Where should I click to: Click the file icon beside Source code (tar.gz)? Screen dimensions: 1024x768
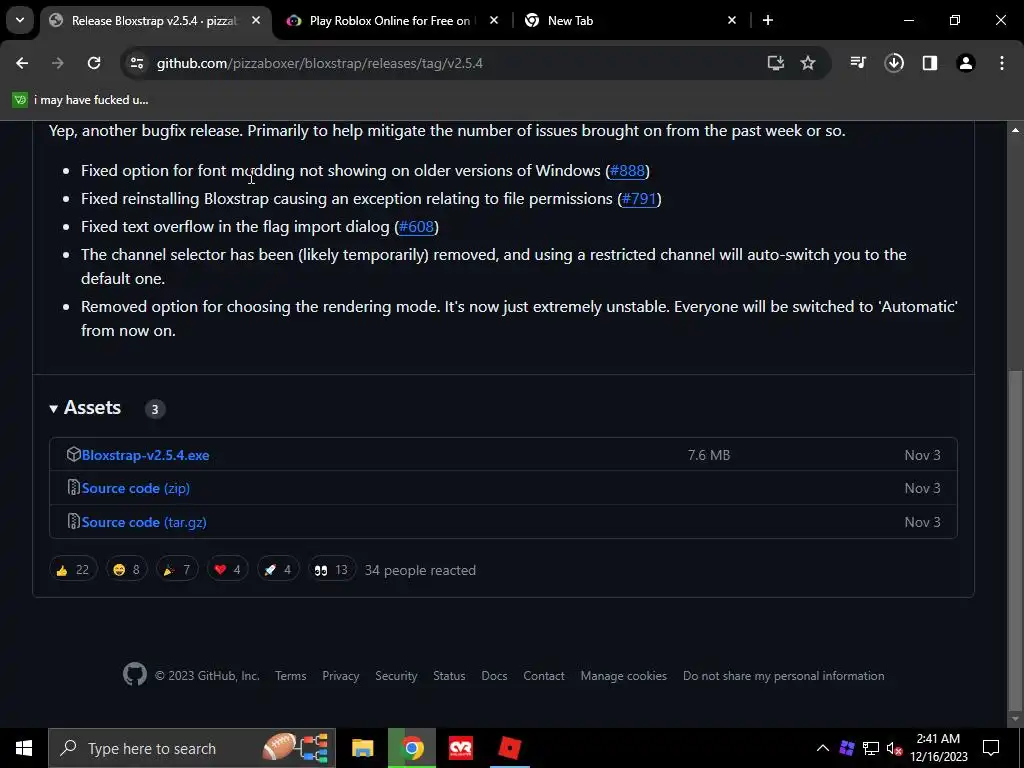tap(74, 522)
